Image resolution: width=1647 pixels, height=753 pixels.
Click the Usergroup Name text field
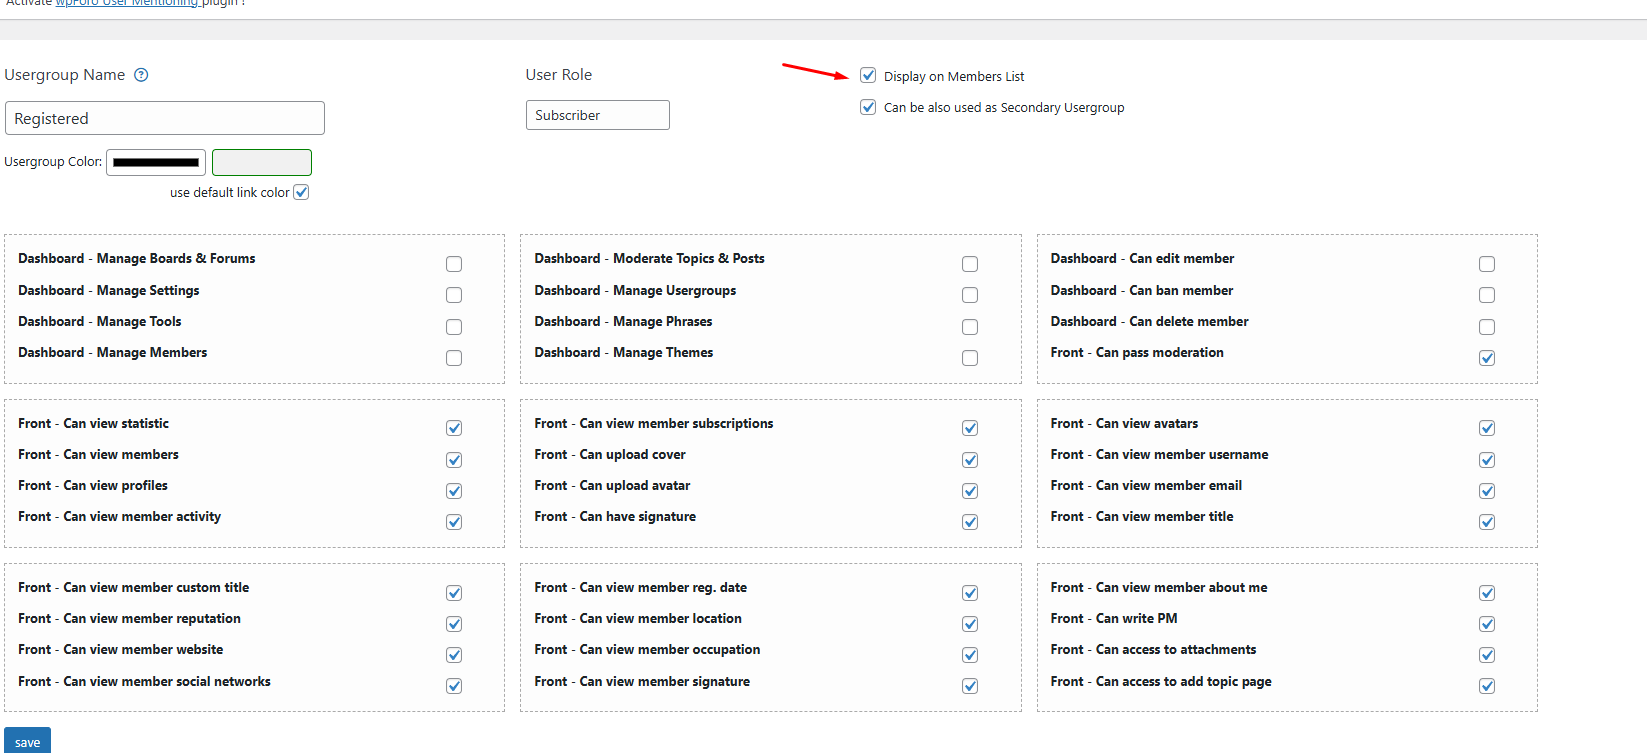click(x=165, y=118)
